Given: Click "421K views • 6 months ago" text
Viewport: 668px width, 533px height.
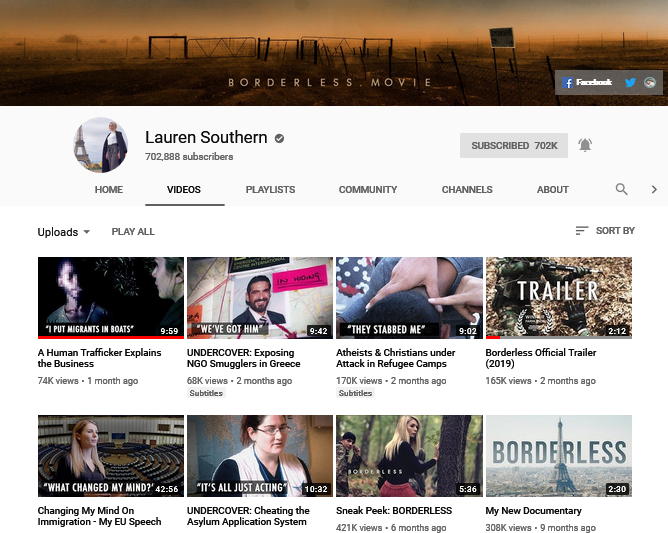Looking at the screenshot, I should click(x=391, y=527).
